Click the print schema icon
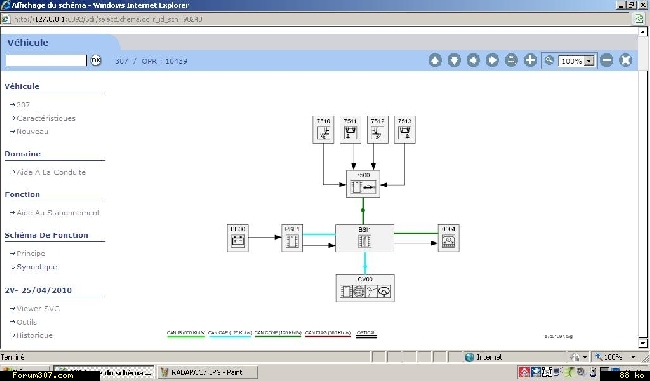This screenshot has height=381, width=650. pos(511,61)
